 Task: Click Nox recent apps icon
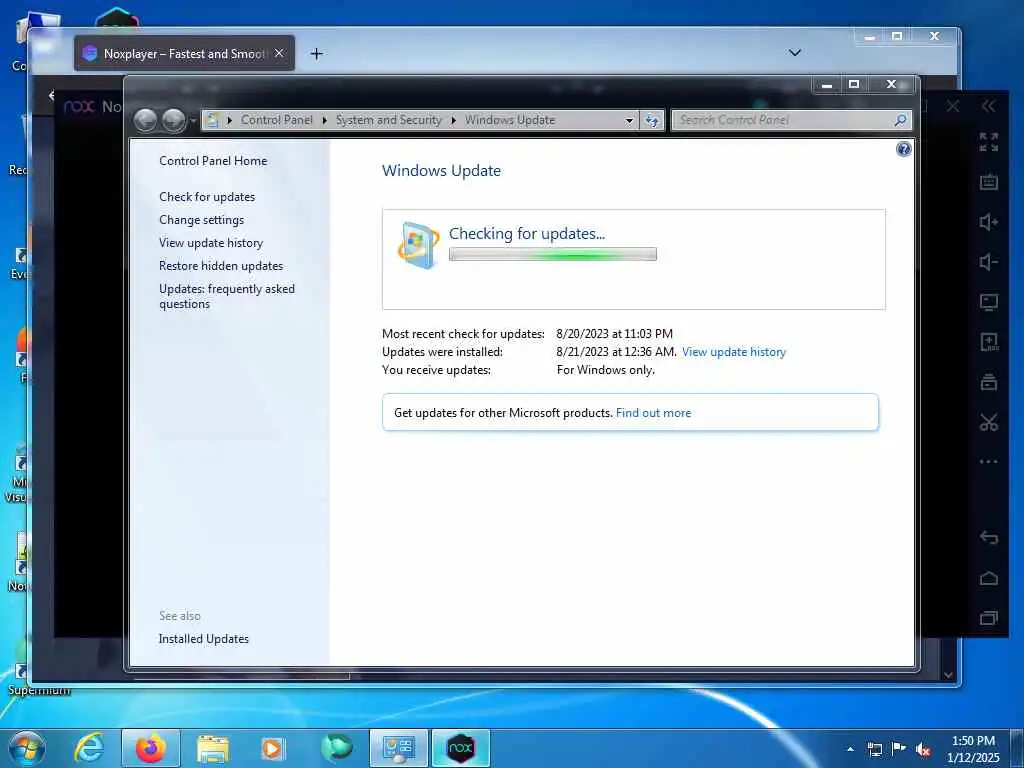pyautogui.click(x=989, y=618)
